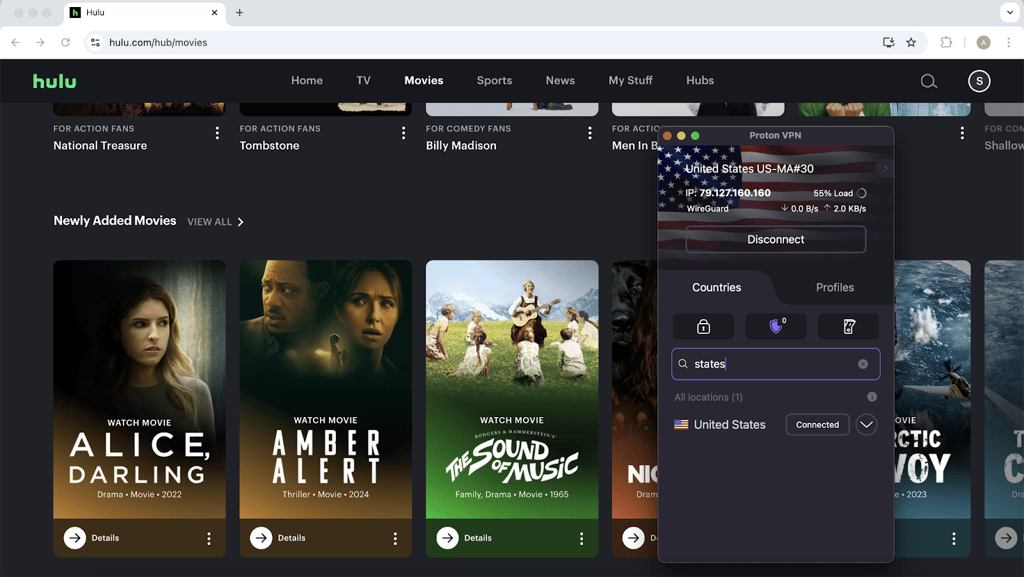The image size is (1024, 577).
Task: Click the Amber Alert movie poster
Action: tap(325, 389)
